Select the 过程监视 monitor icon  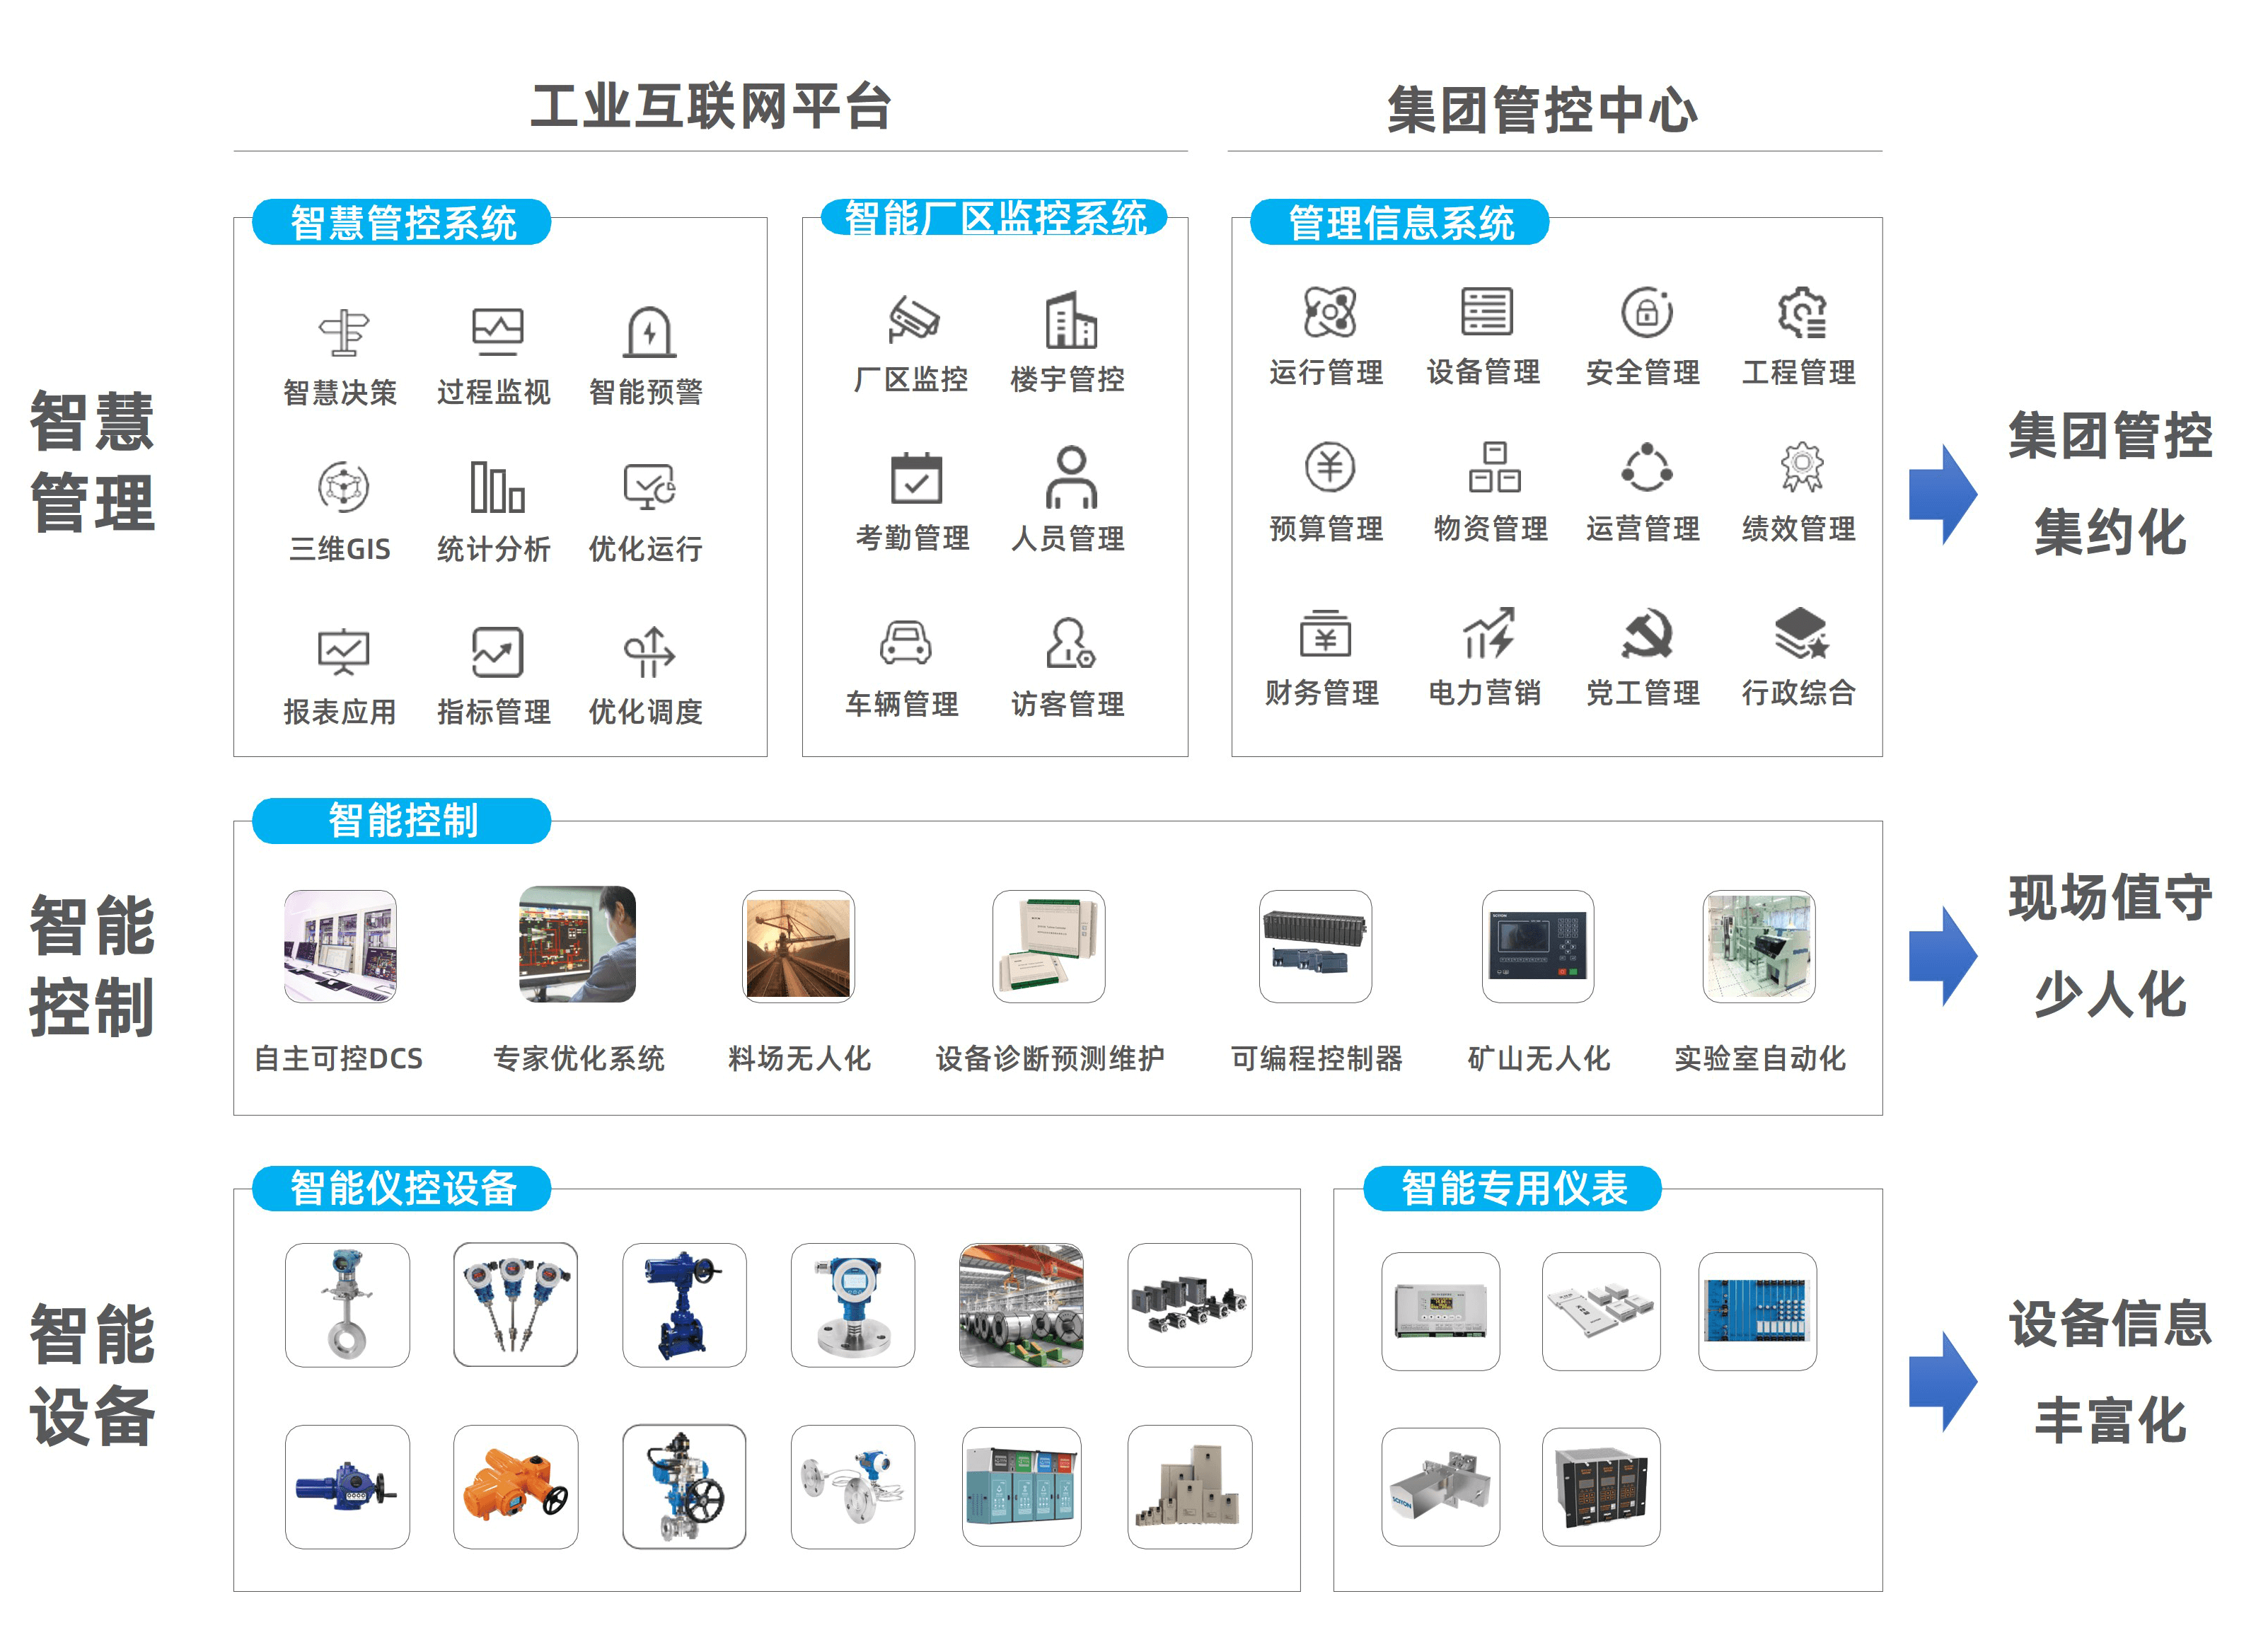click(x=497, y=331)
